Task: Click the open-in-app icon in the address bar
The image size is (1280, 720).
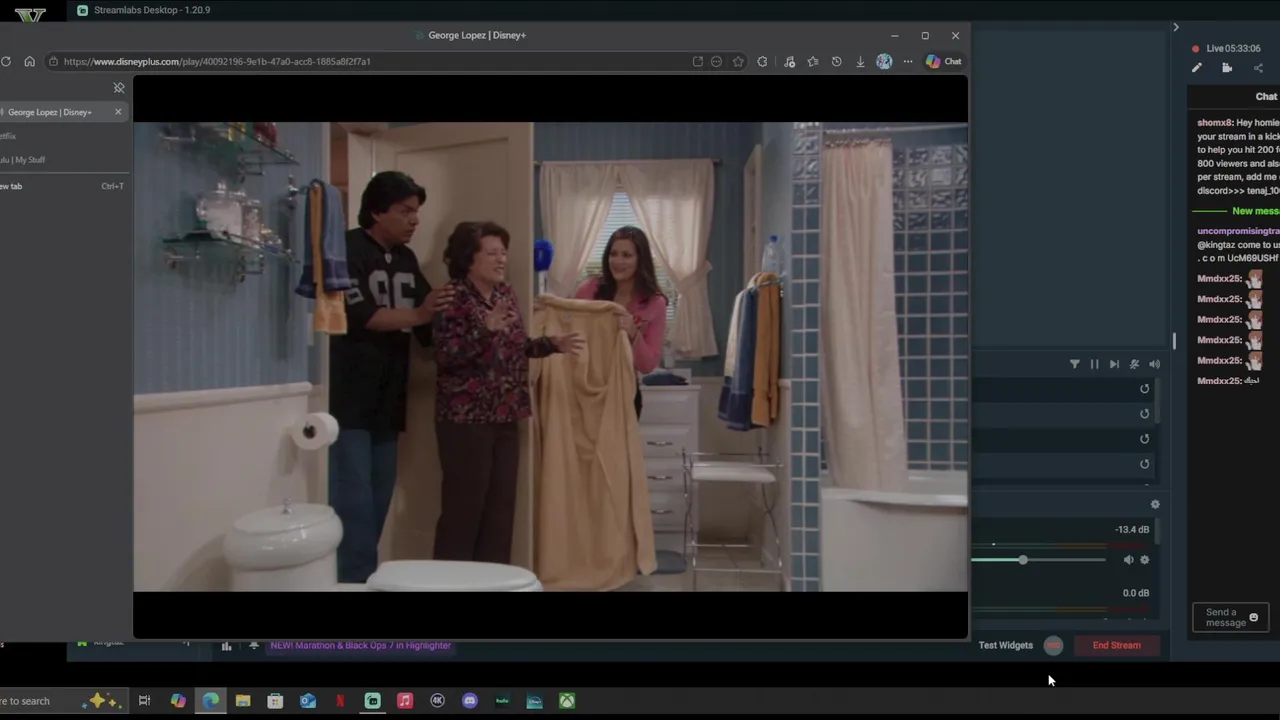Action: click(x=697, y=61)
